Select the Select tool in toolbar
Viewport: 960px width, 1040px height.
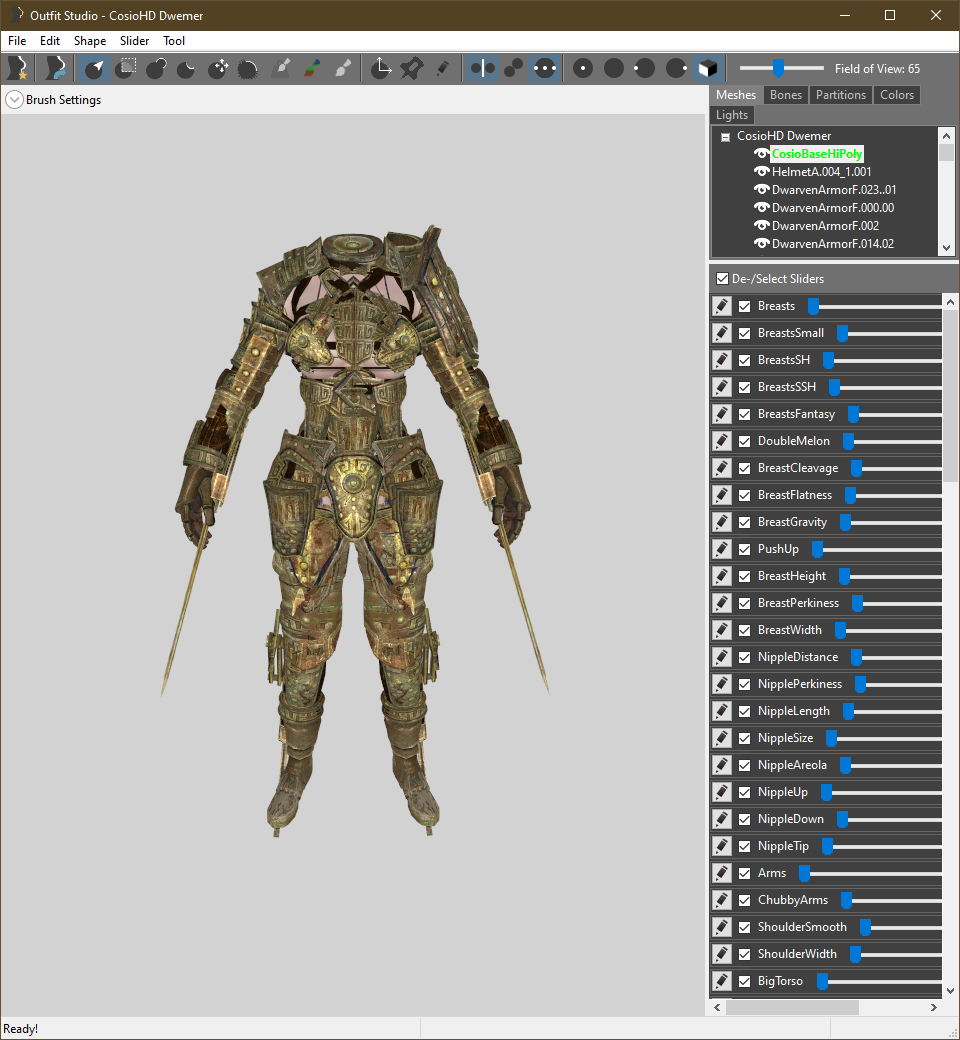[x=94, y=68]
